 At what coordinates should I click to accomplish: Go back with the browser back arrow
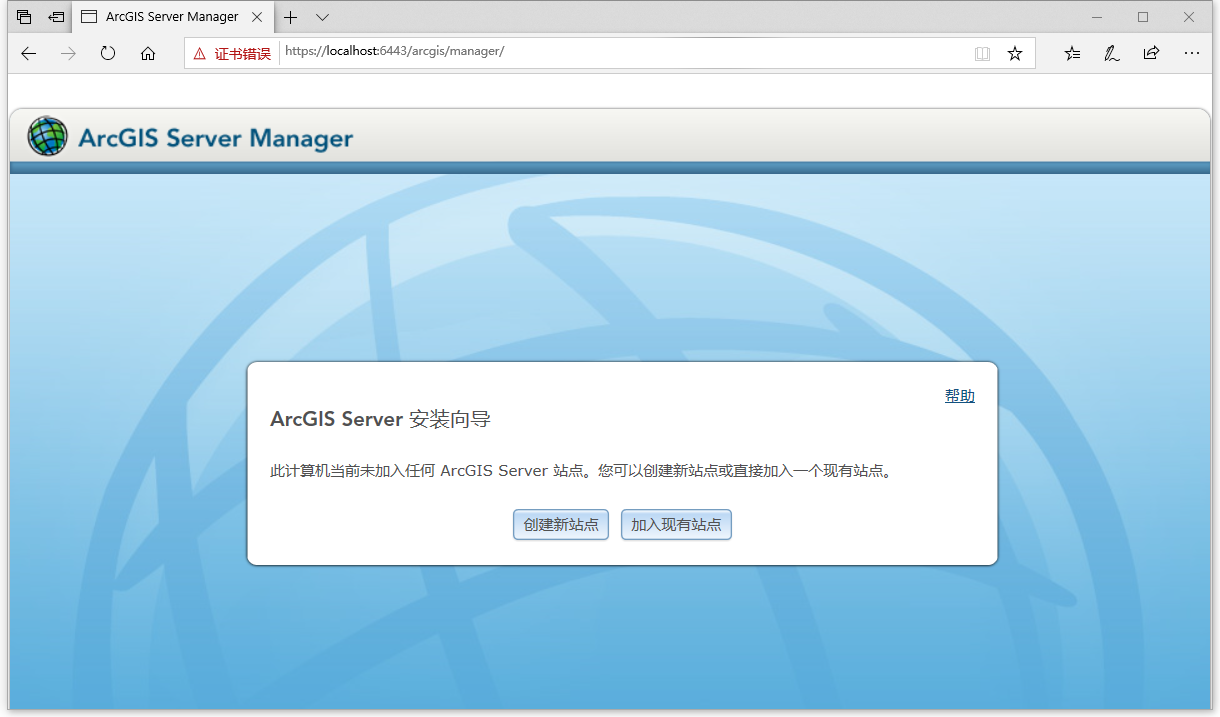click(x=28, y=54)
